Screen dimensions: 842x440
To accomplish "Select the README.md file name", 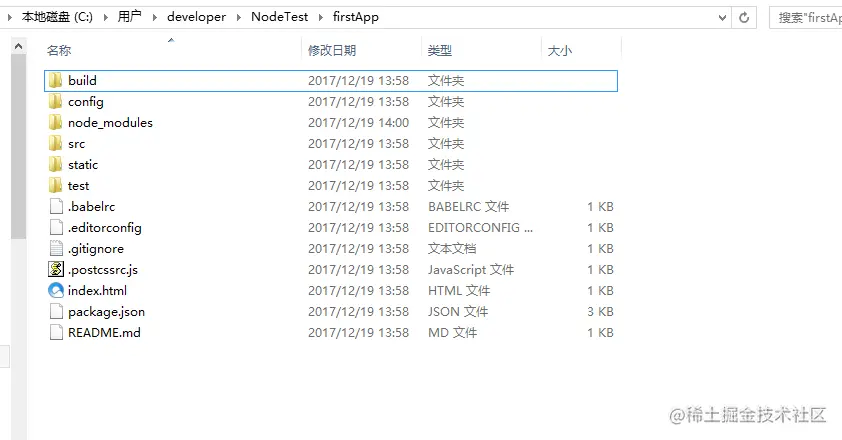I will pos(104,333).
